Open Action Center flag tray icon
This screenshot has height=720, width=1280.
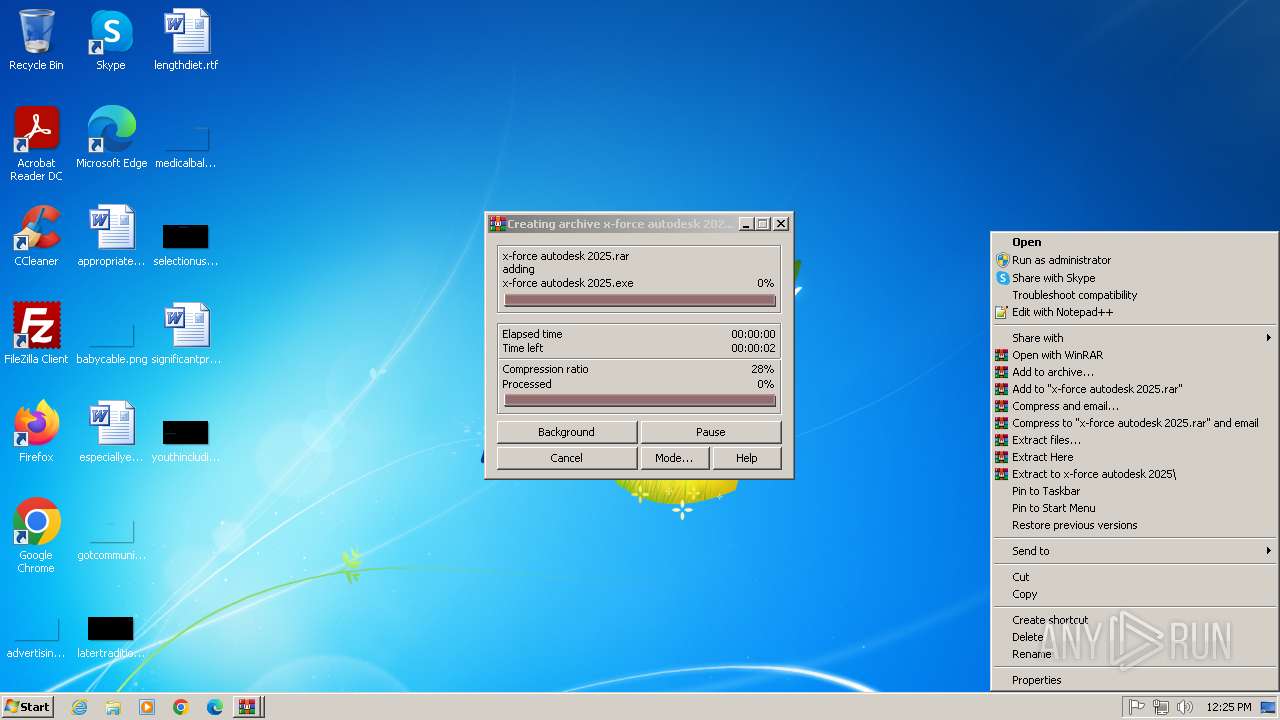[x=1136, y=707]
